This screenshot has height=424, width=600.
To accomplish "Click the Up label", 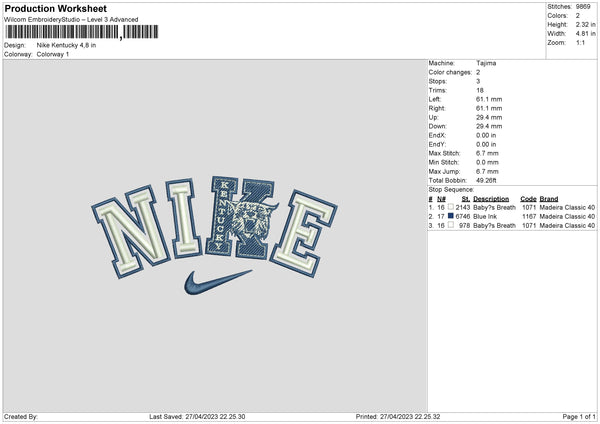I will tap(433, 117).
